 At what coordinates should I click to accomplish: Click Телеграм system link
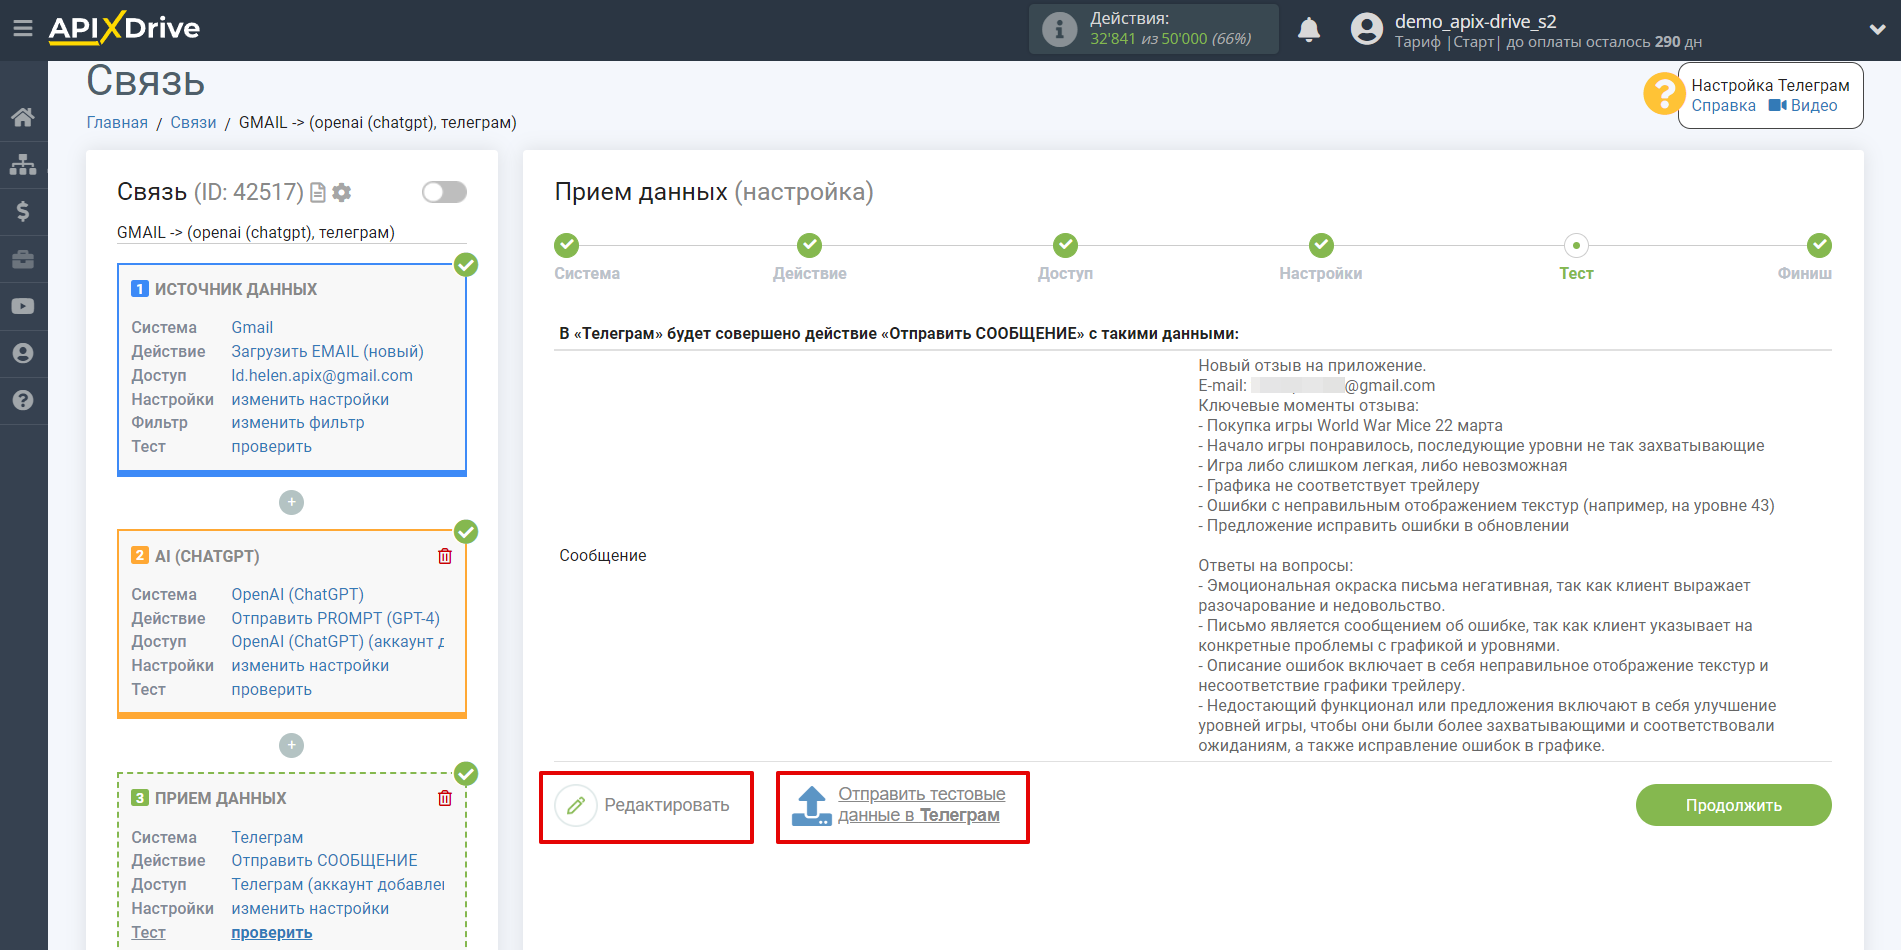(x=267, y=838)
